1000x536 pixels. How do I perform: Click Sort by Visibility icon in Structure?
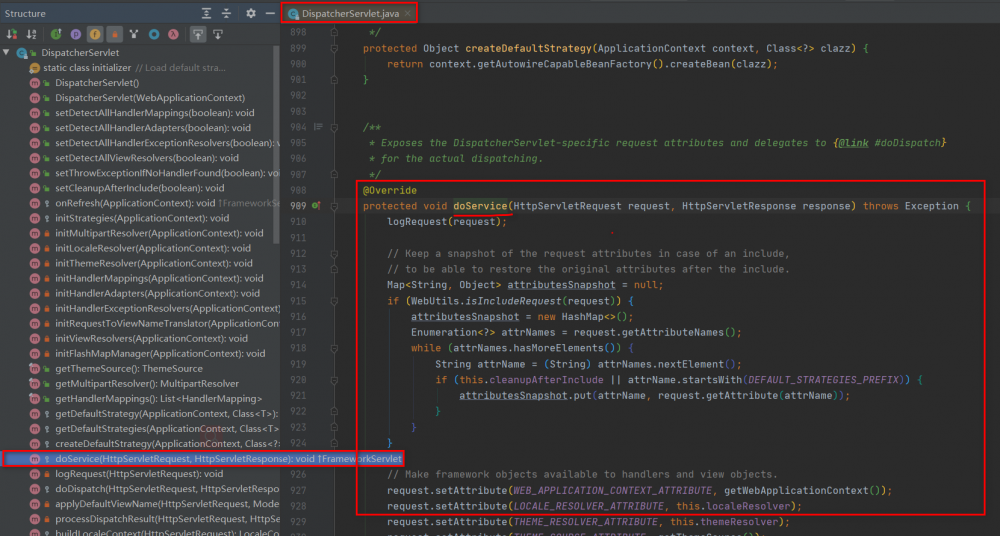coord(12,34)
